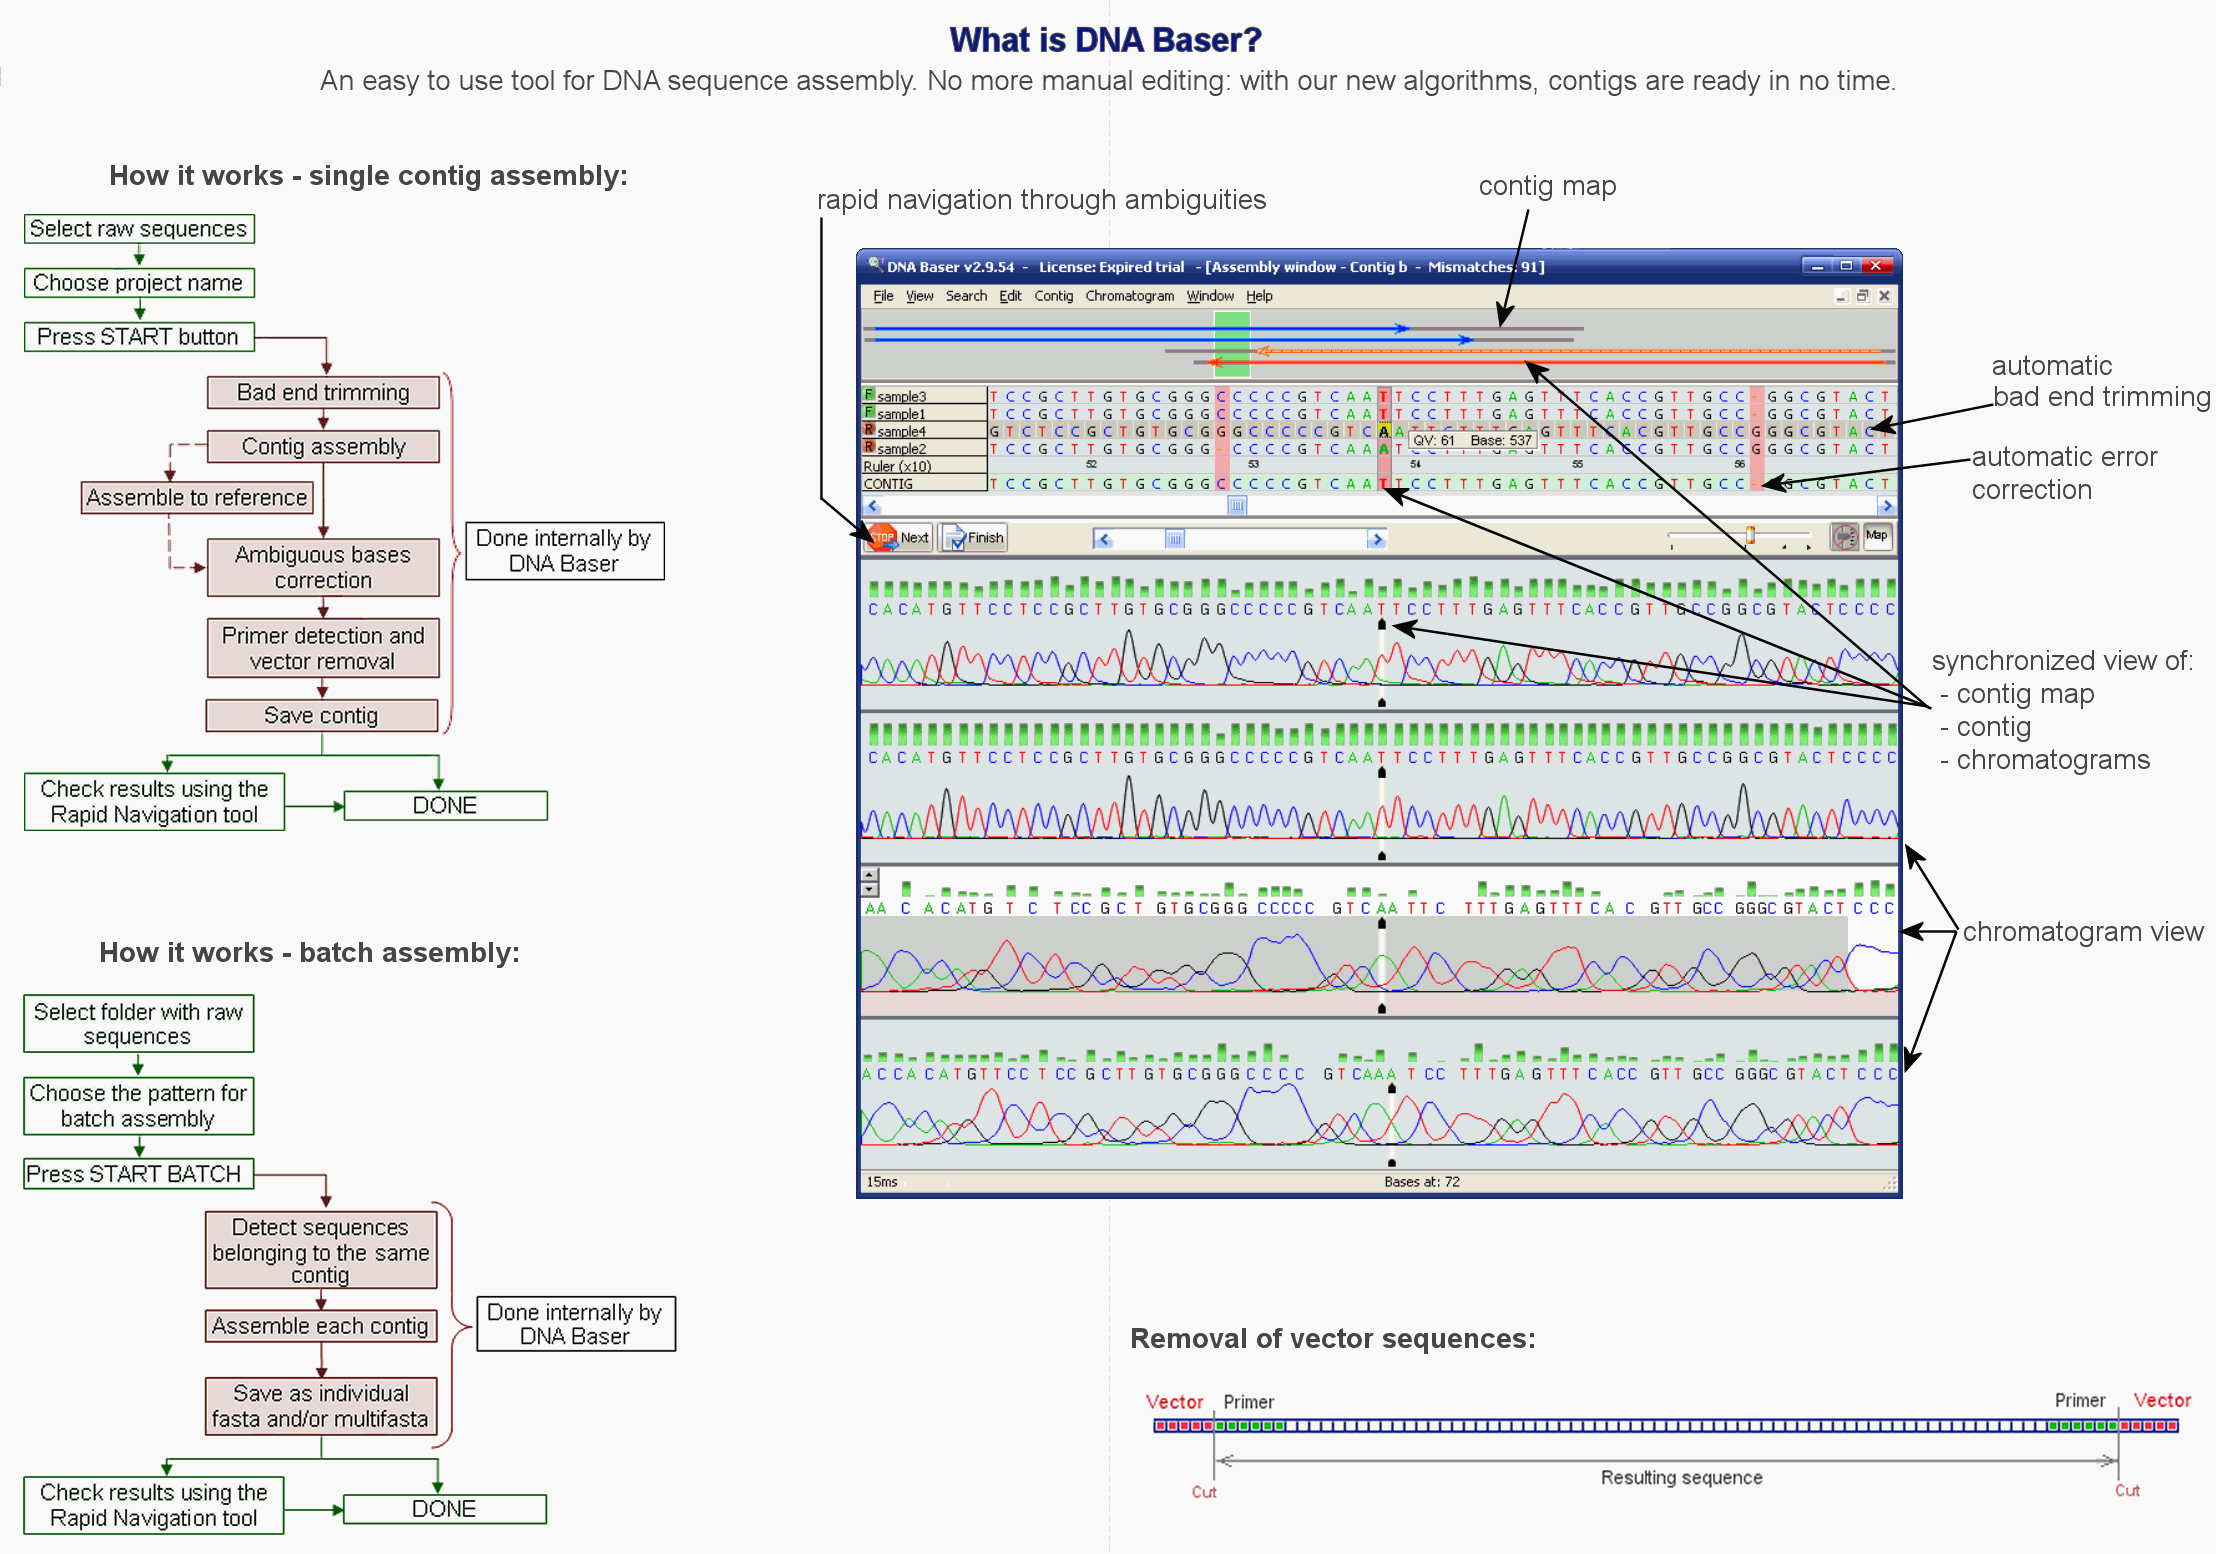The height and width of the screenshot is (1554, 2216).
Task: Open the Chromatogram menu
Action: click(x=1129, y=296)
